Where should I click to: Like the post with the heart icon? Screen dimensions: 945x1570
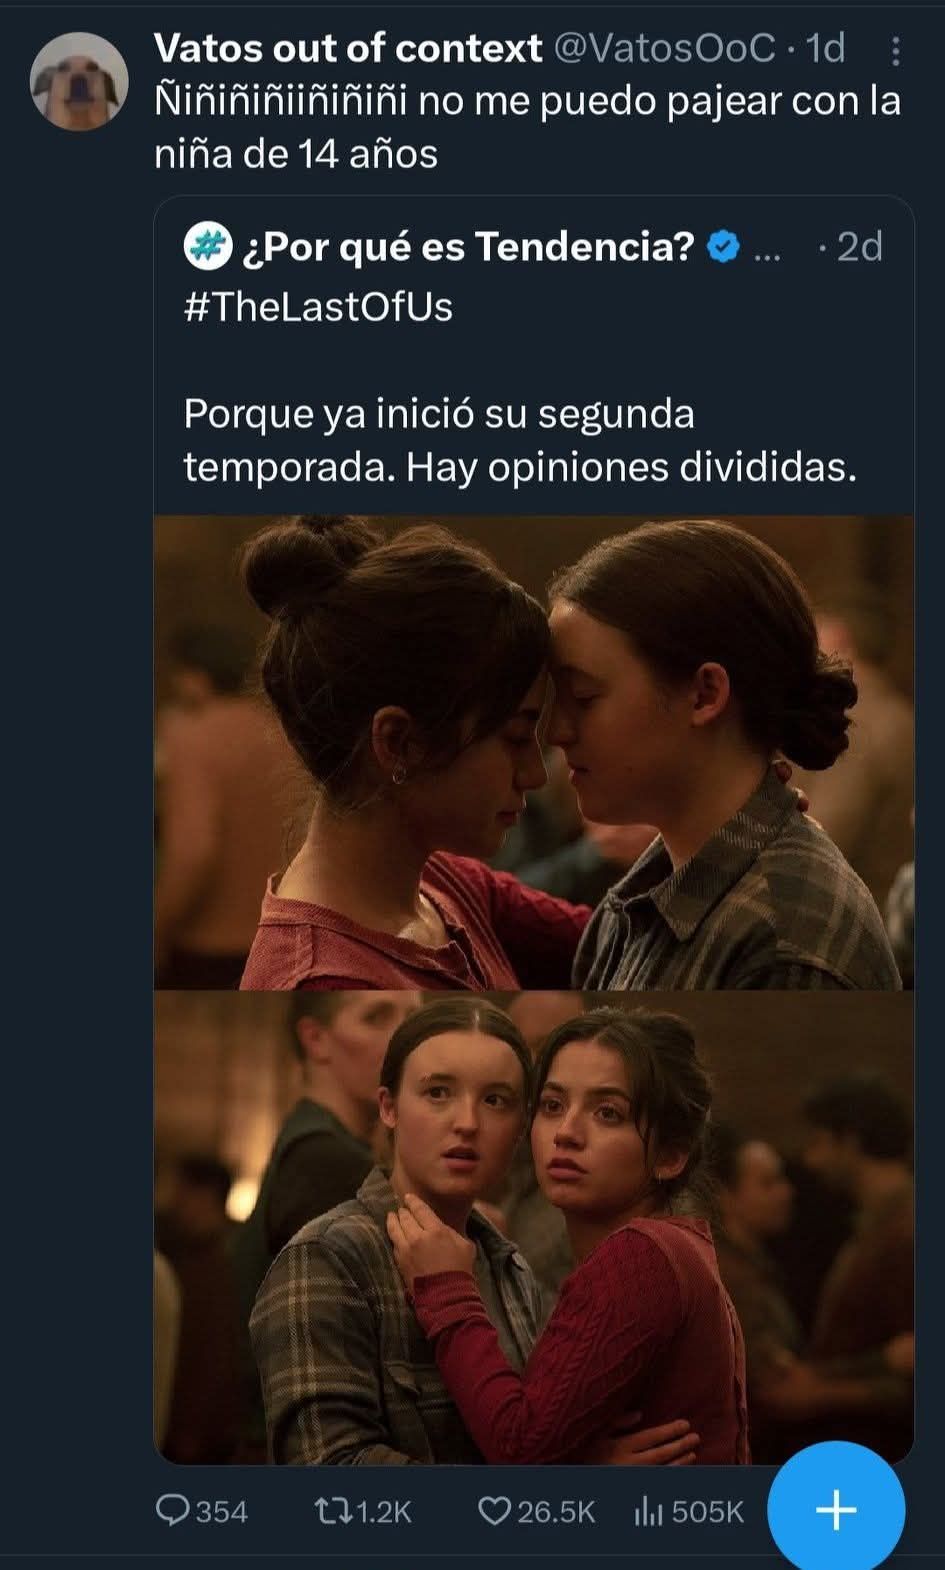coord(494,1510)
